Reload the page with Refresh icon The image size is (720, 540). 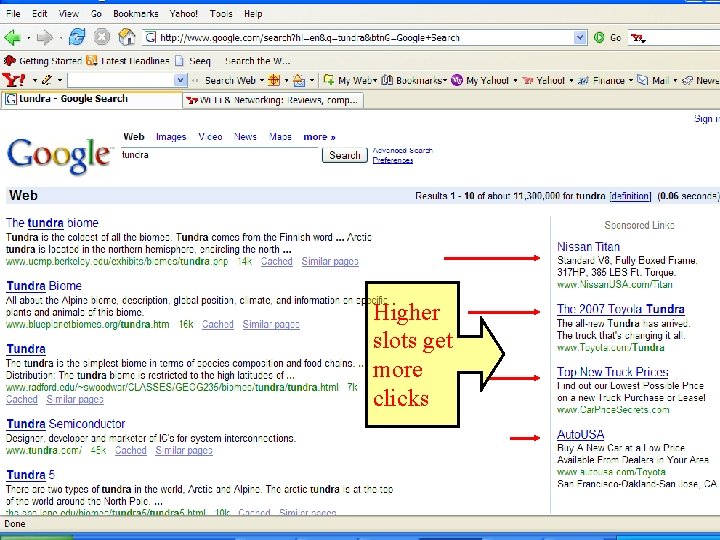point(77,37)
